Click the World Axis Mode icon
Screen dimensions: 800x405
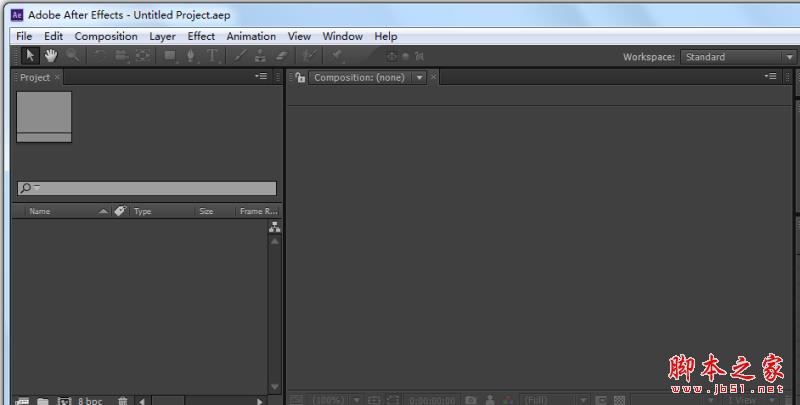tap(406, 56)
